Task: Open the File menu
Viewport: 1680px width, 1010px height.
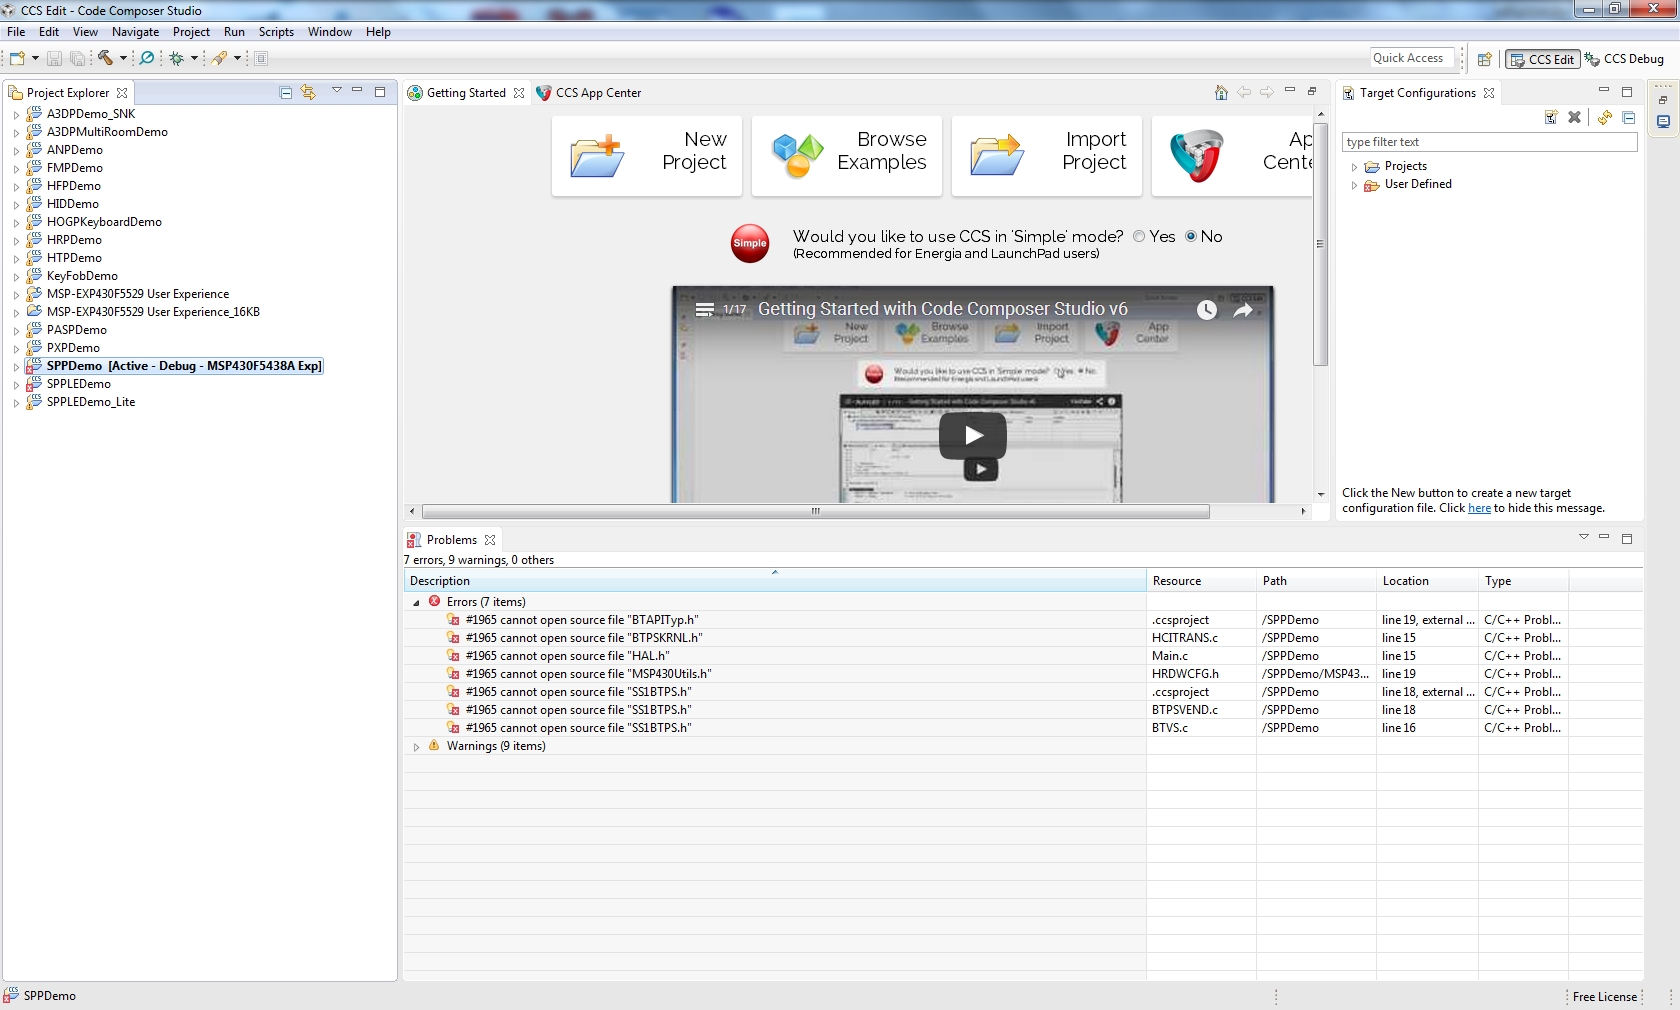Action: pyautogui.click(x=16, y=32)
